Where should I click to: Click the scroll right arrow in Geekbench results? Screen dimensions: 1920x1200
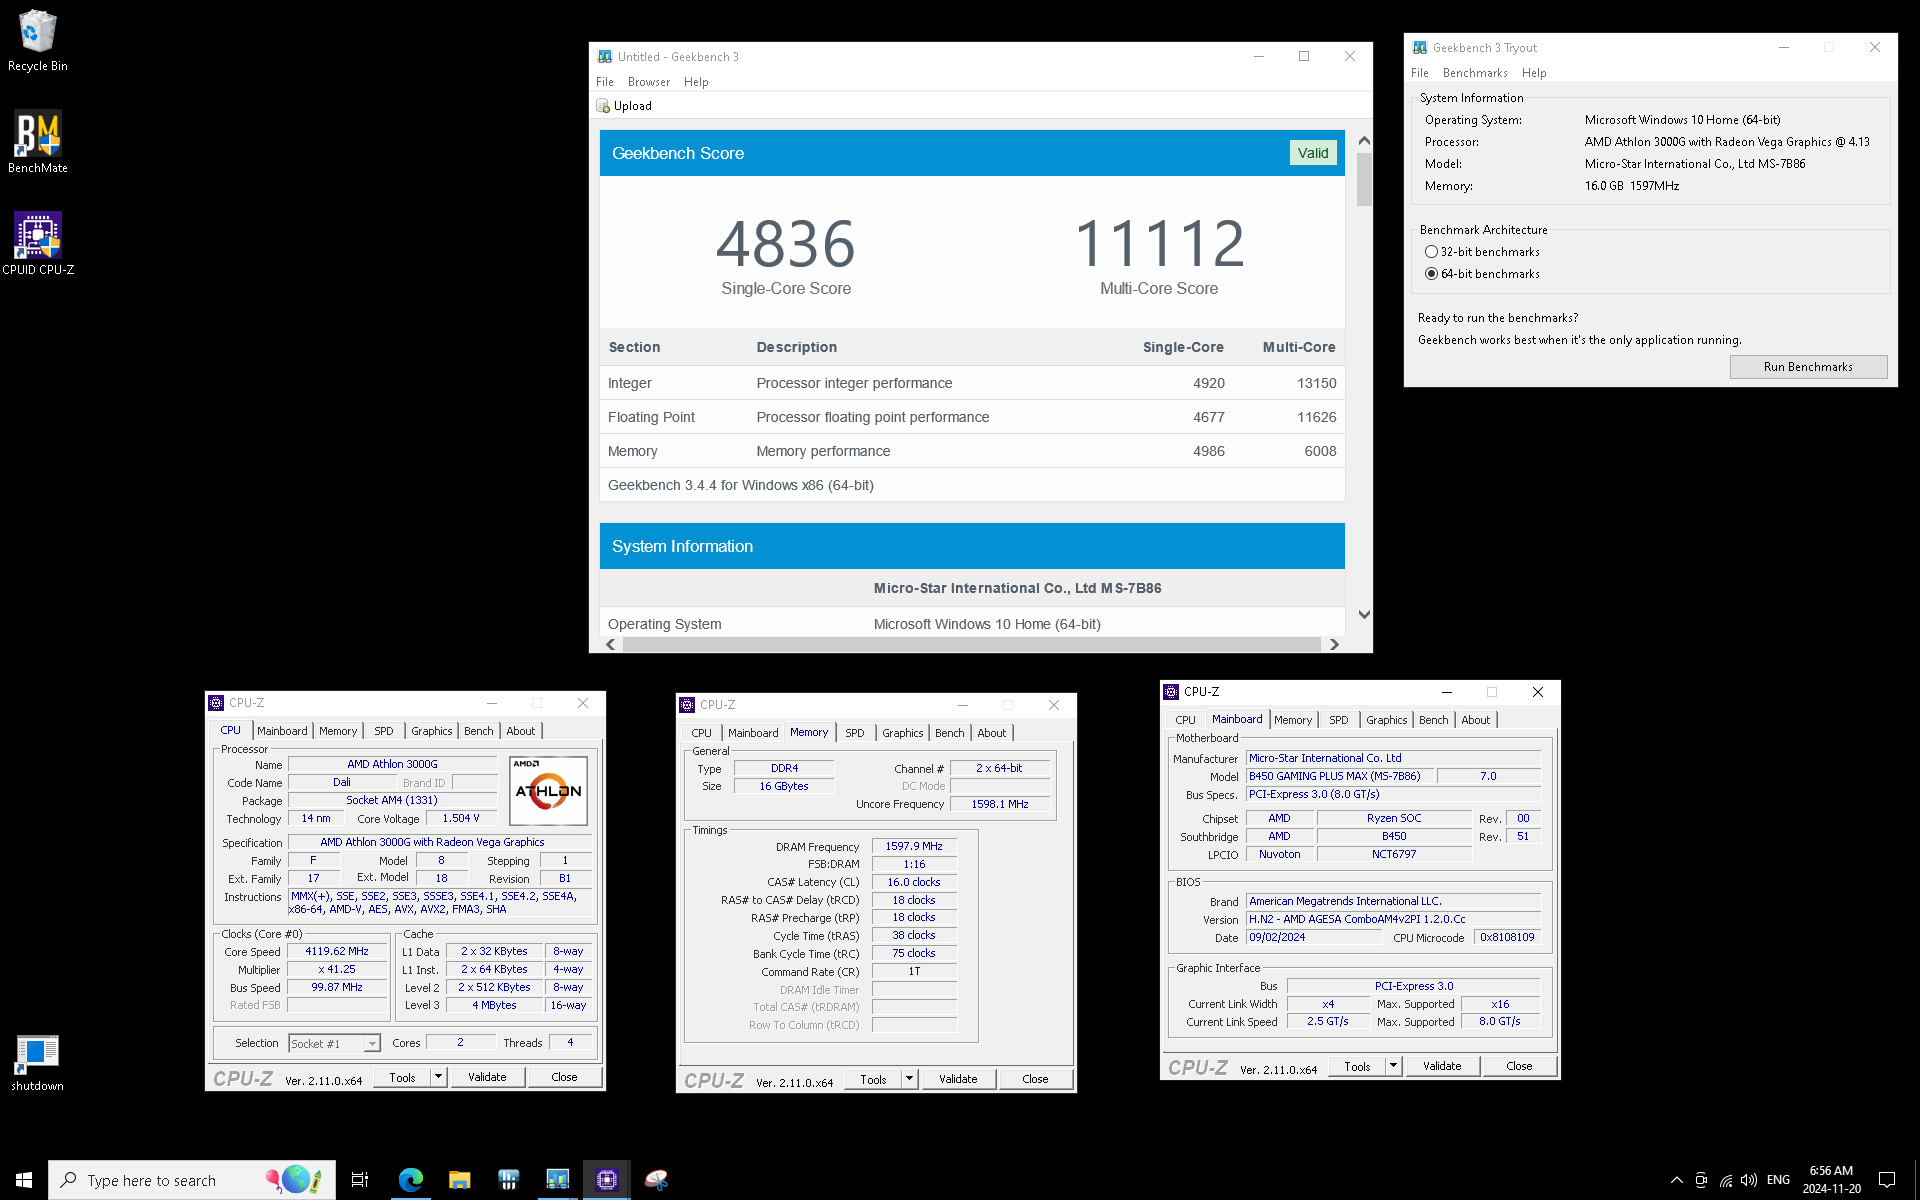click(1334, 645)
